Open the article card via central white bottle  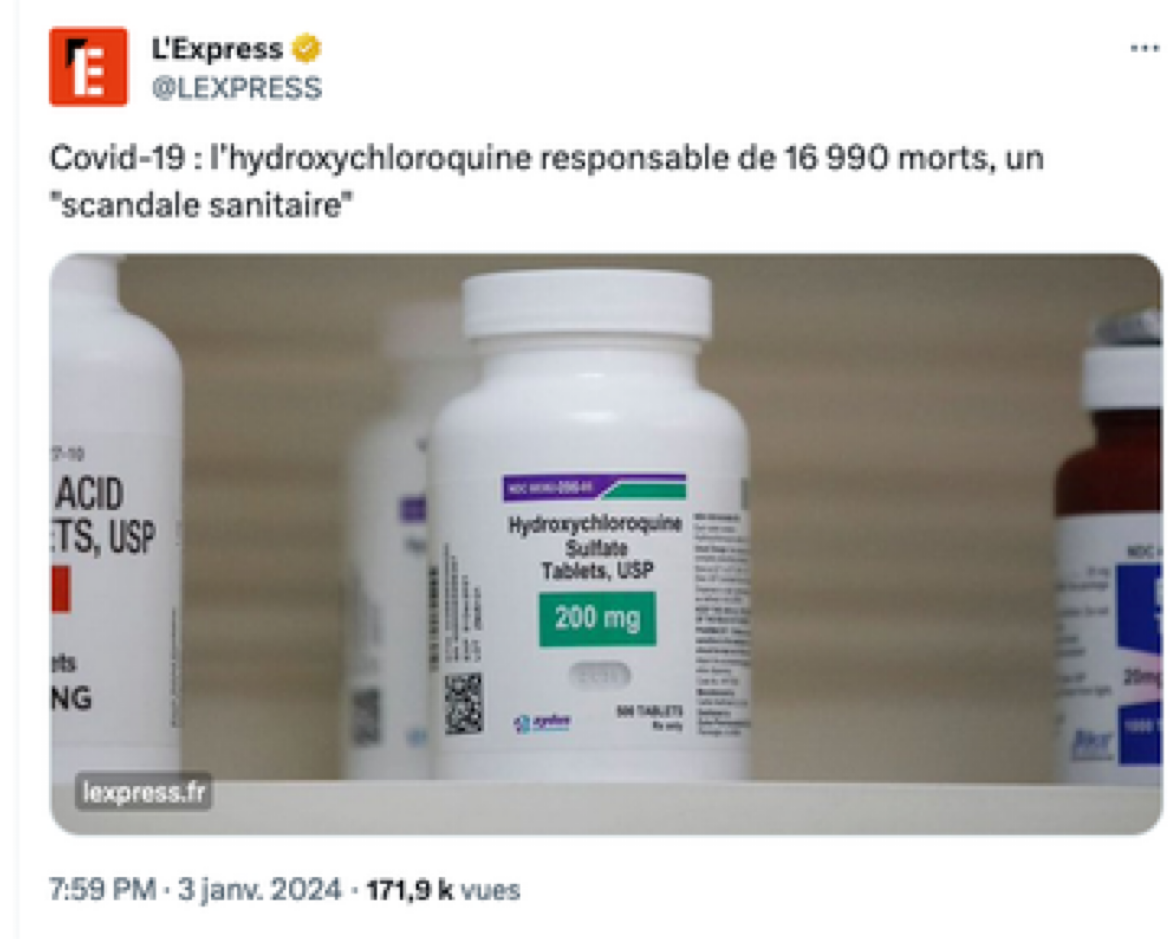589,567
